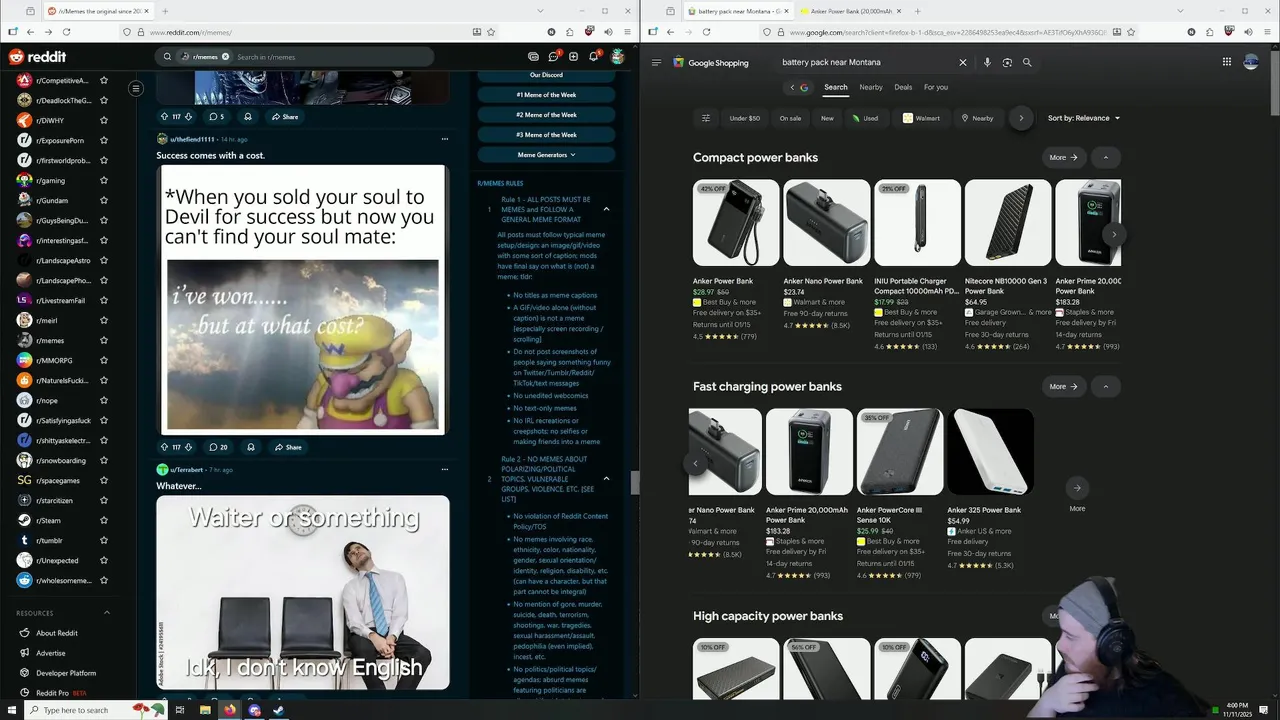This screenshot has height=720, width=1280.
Task: Open File Explorer from the taskbar
Action: [x=205, y=710]
